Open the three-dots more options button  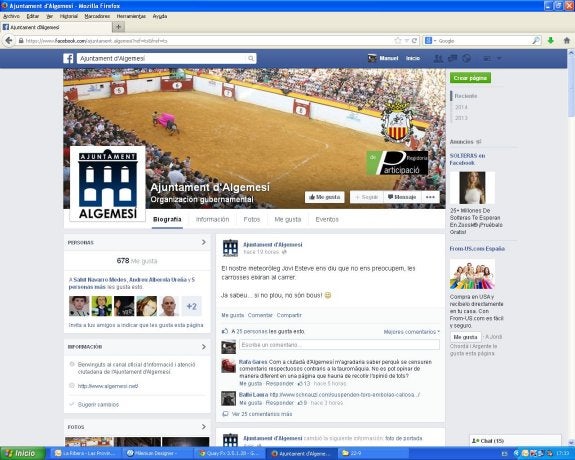pos(430,197)
